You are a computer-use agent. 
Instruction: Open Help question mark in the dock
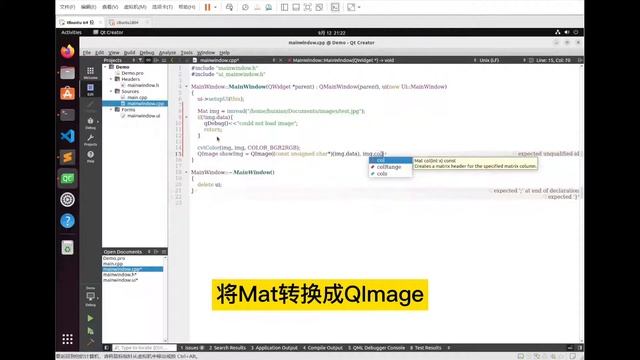point(67,221)
